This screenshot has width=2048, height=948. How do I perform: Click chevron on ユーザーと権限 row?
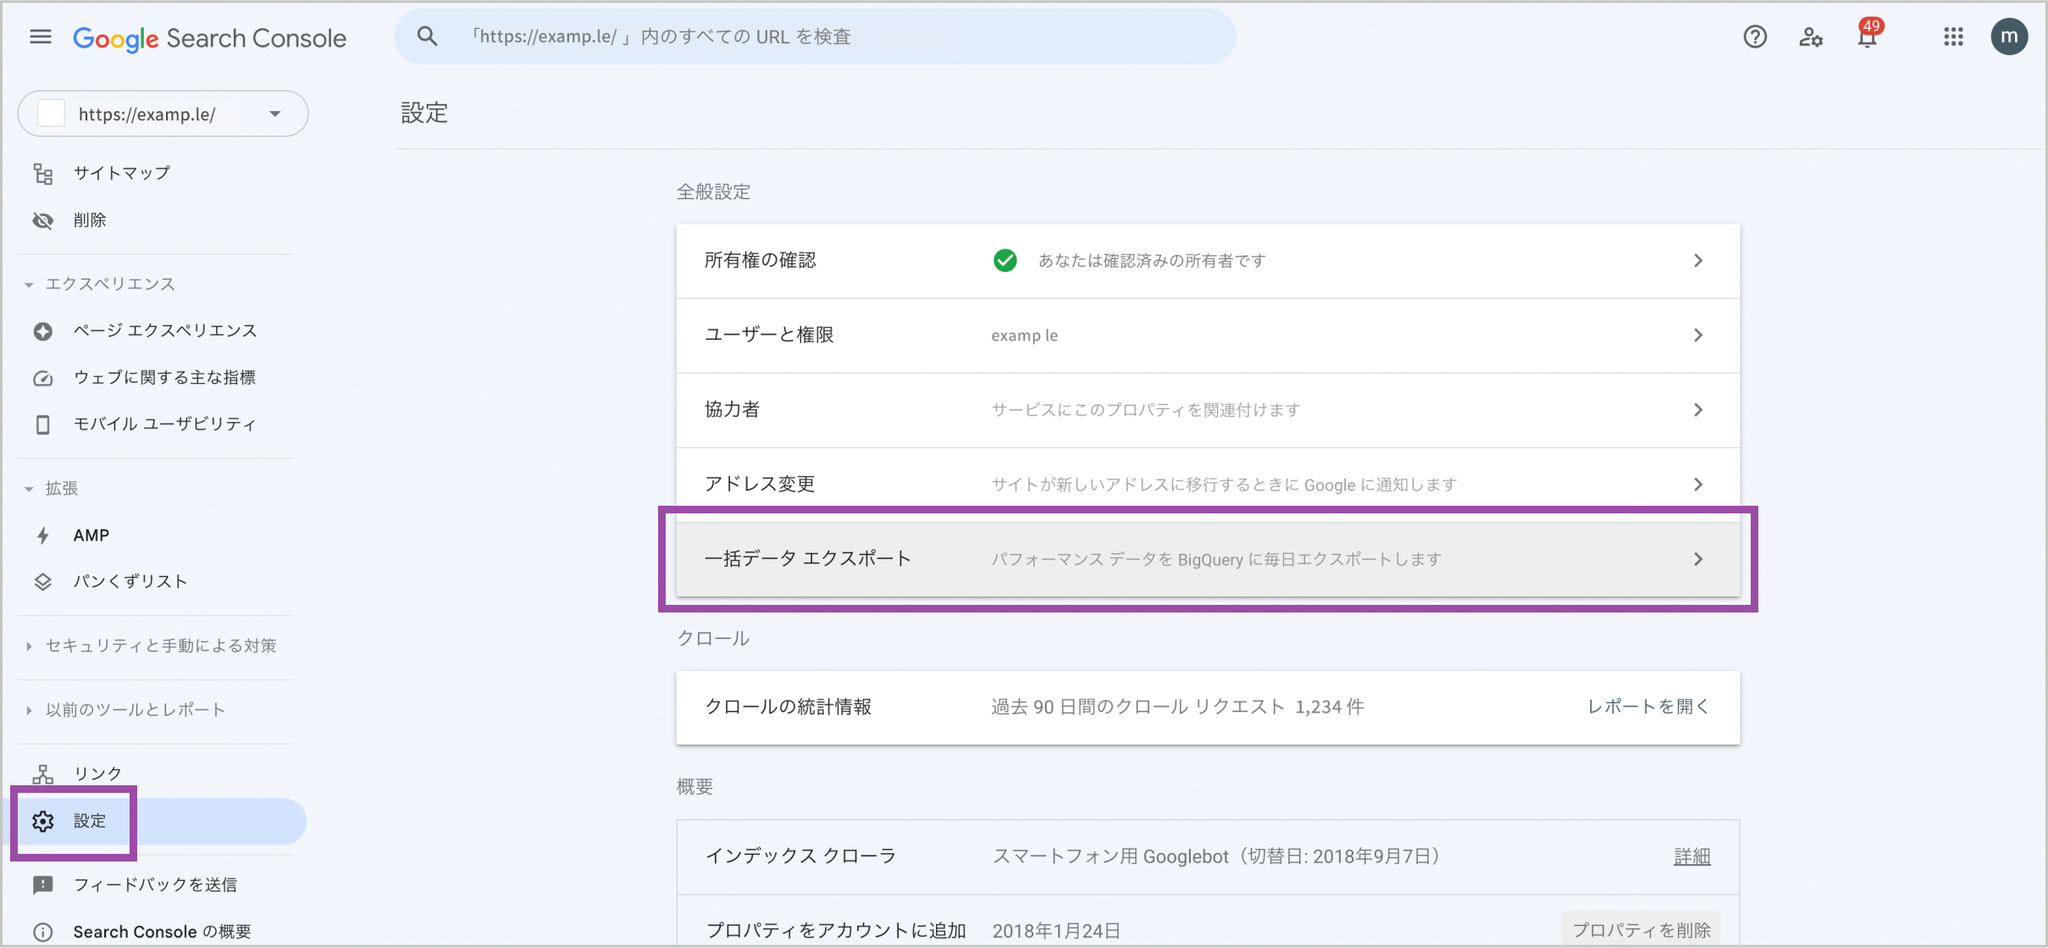click(1698, 335)
